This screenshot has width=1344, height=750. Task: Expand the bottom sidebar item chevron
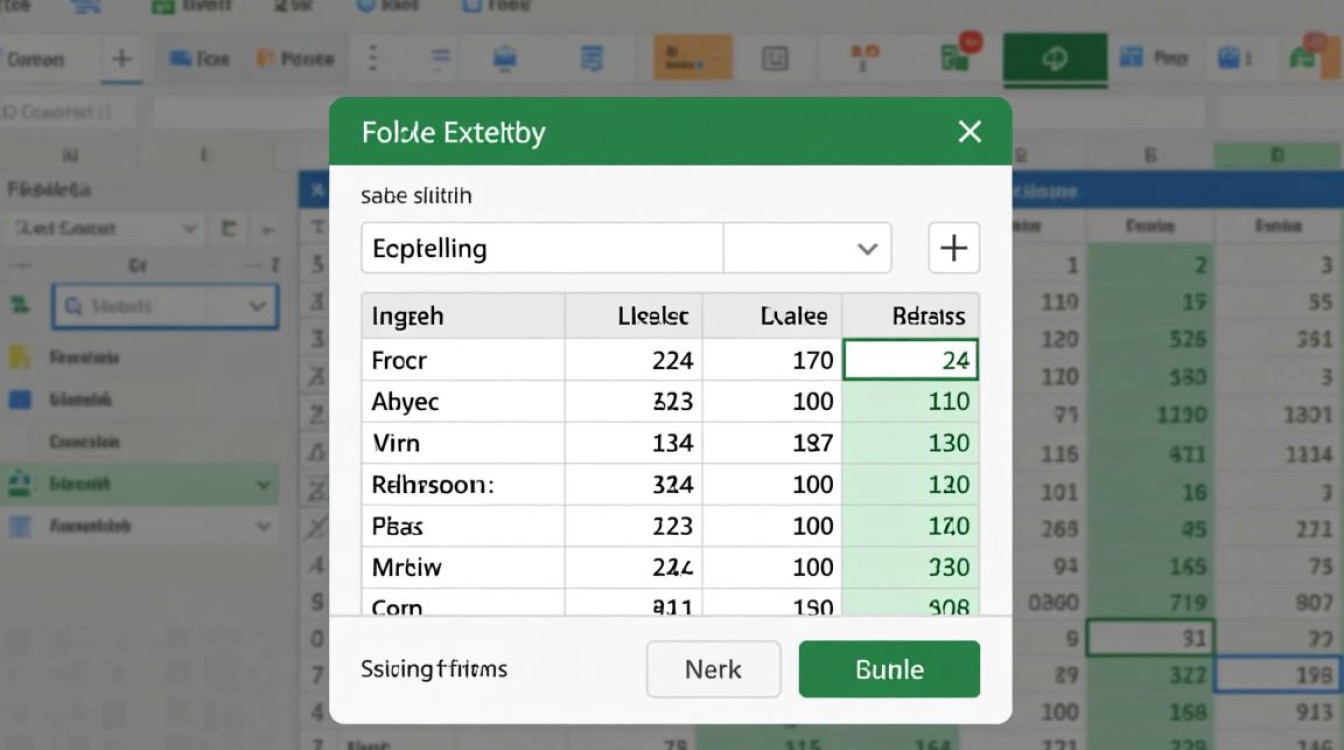(264, 526)
